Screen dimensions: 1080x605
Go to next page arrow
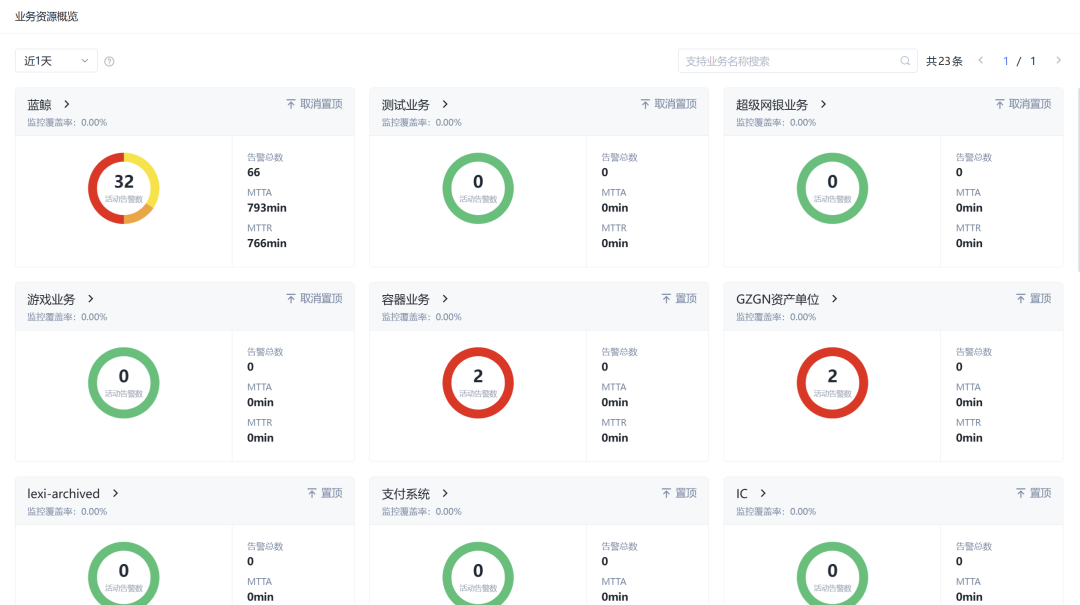click(1059, 61)
